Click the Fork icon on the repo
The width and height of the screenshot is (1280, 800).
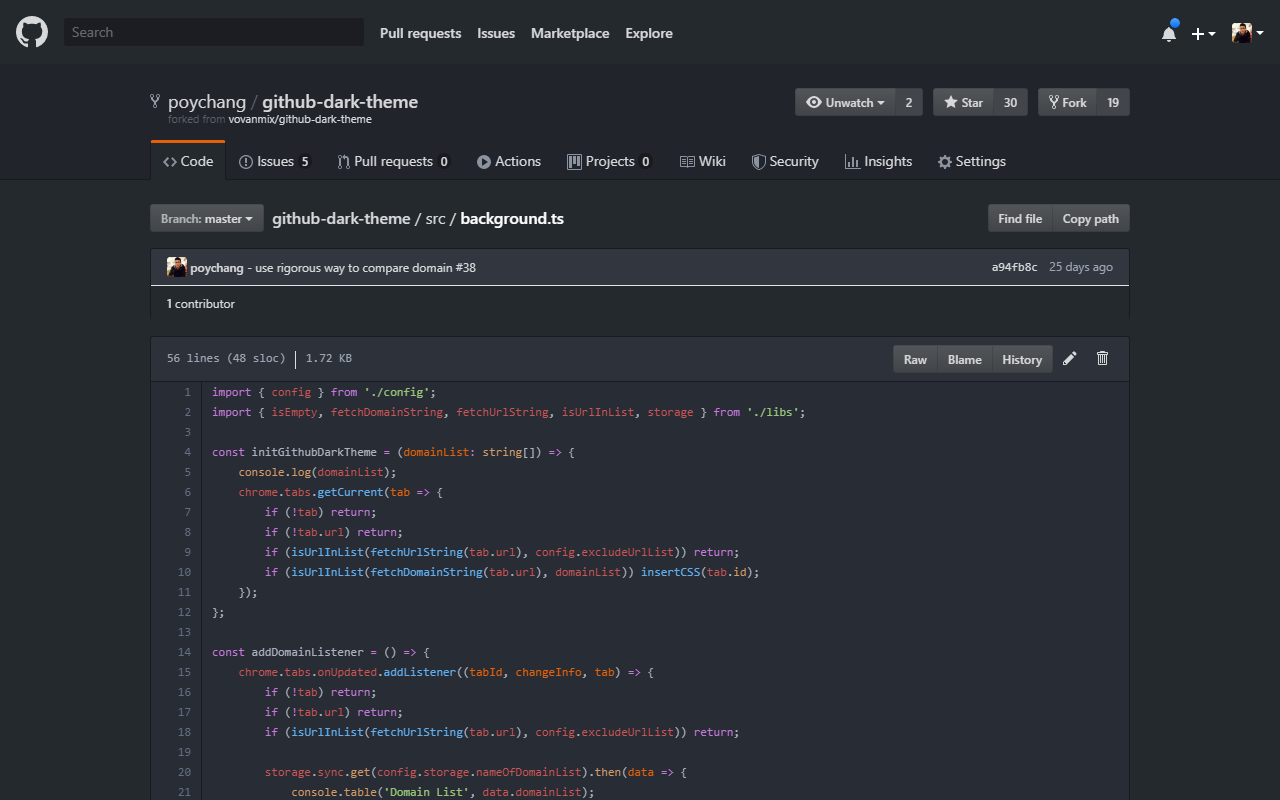click(1053, 101)
